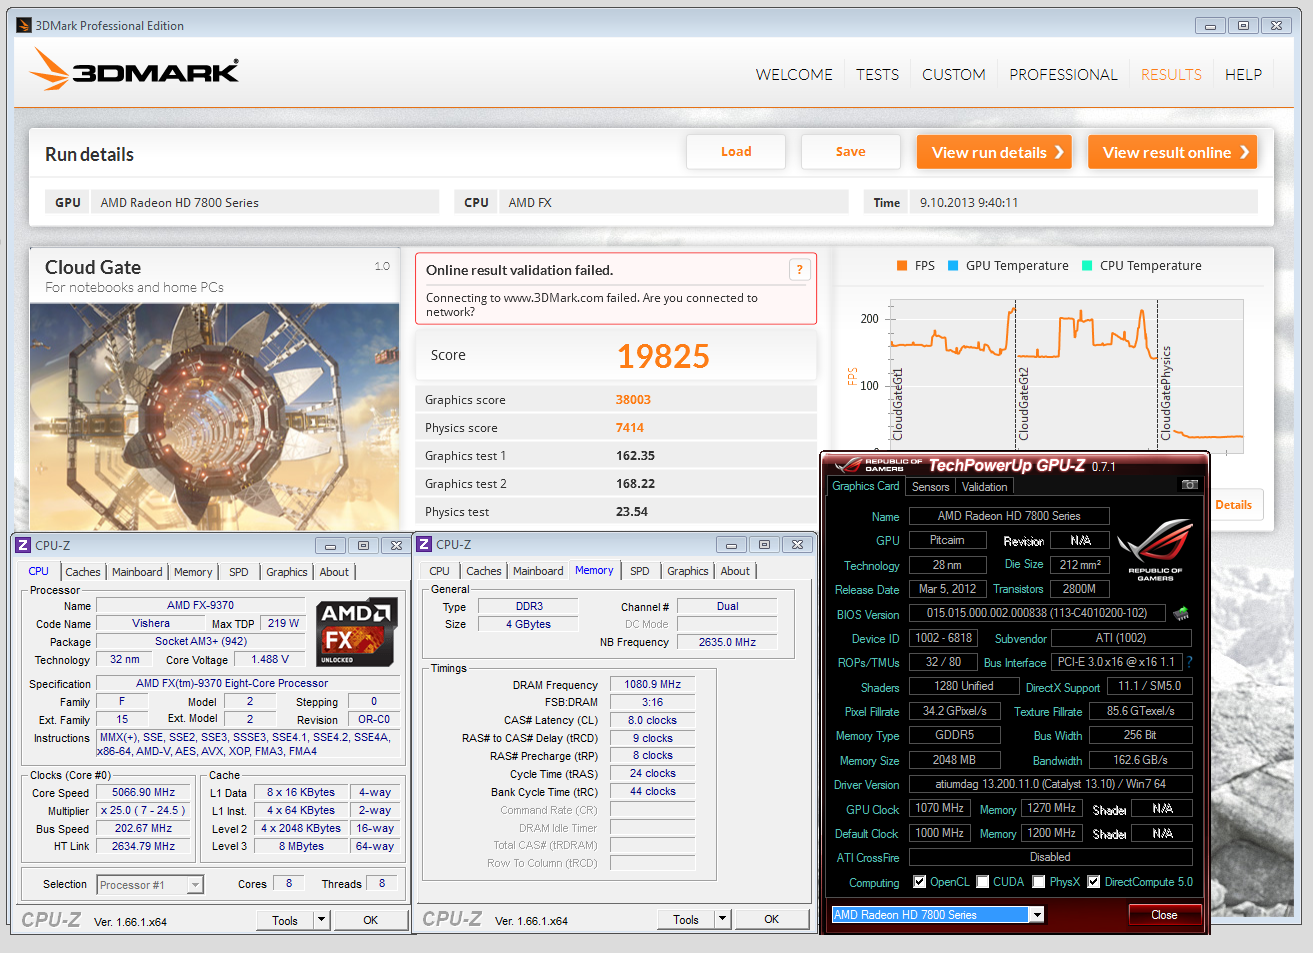Click the Physics score value 7414
This screenshot has height=953, width=1313.
(630, 427)
